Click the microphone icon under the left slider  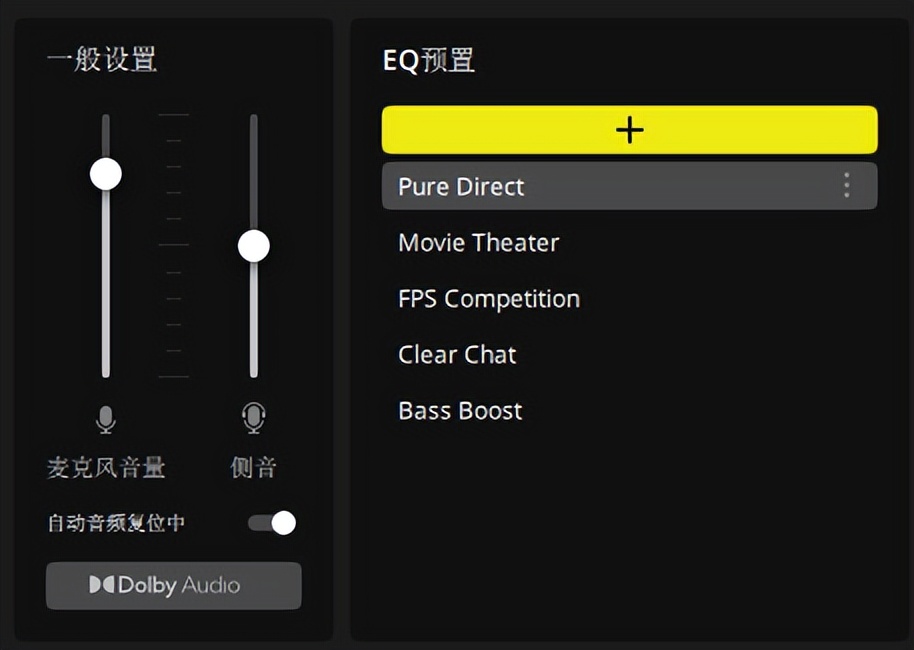pyautogui.click(x=106, y=419)
